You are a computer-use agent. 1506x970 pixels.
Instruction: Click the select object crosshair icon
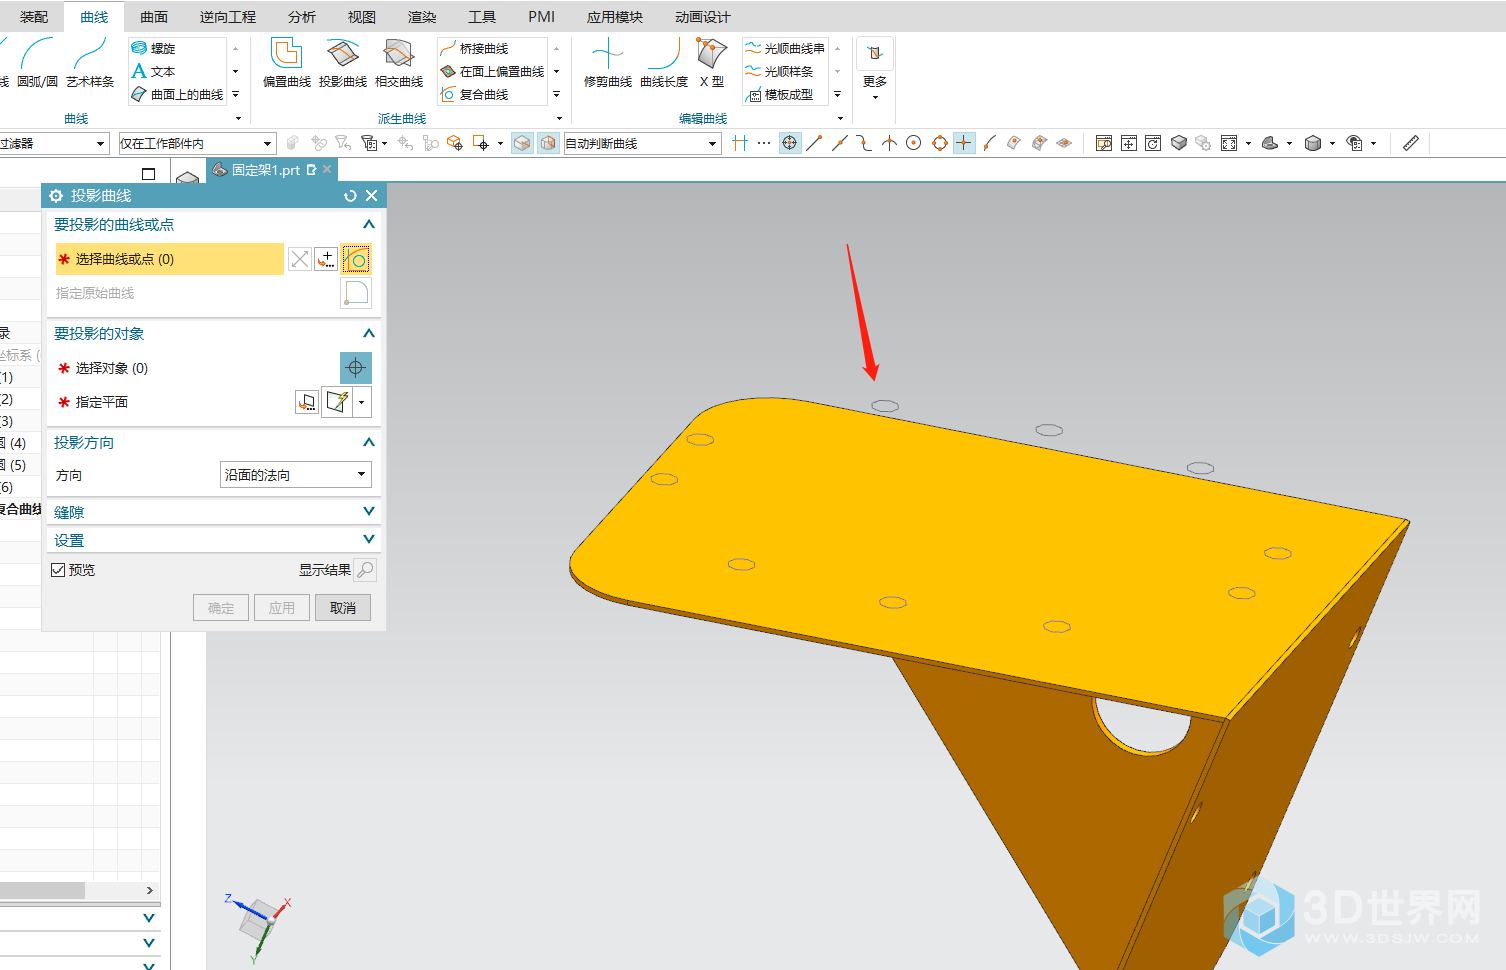[x=356, y=368]
